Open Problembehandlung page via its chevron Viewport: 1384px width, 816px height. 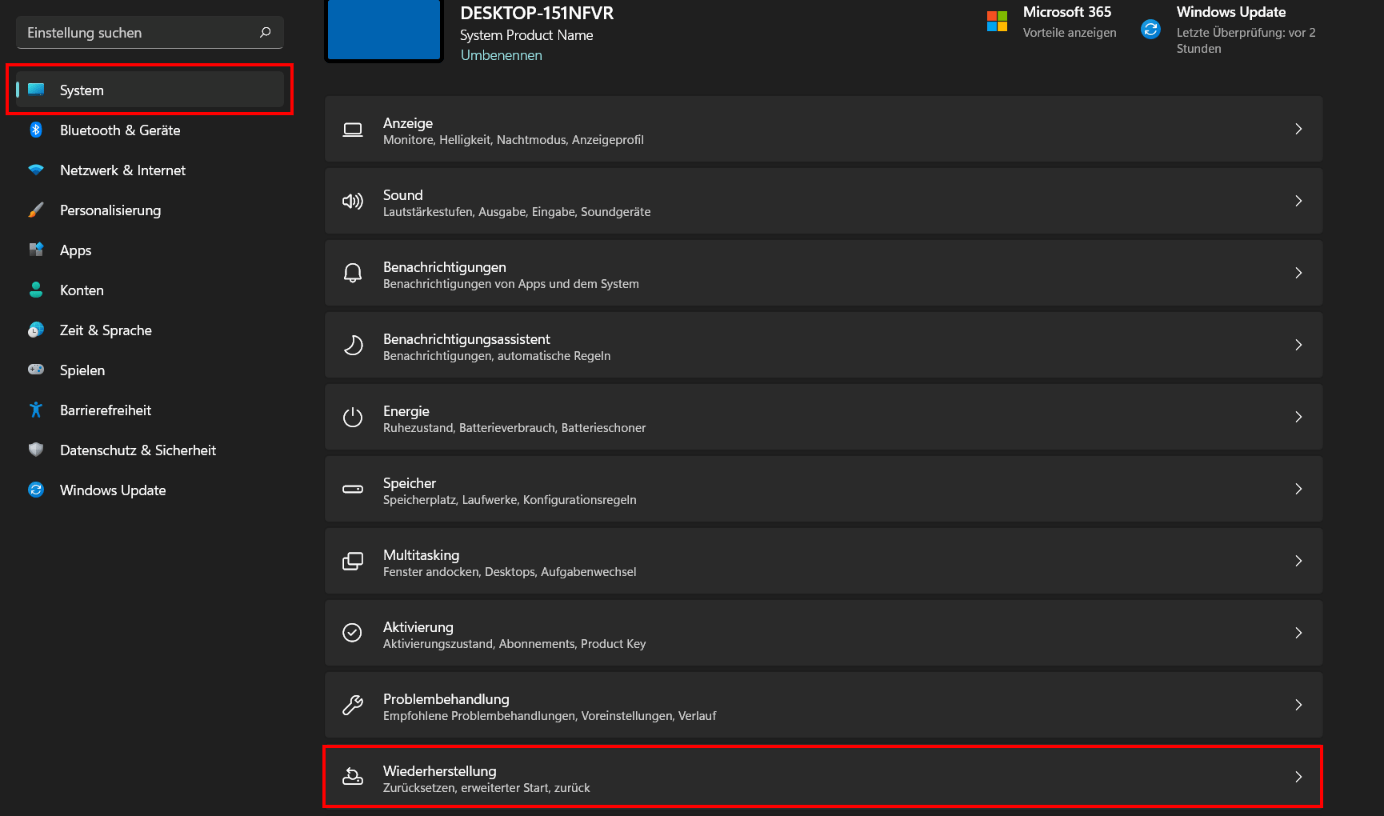(x=1298, y=705)
